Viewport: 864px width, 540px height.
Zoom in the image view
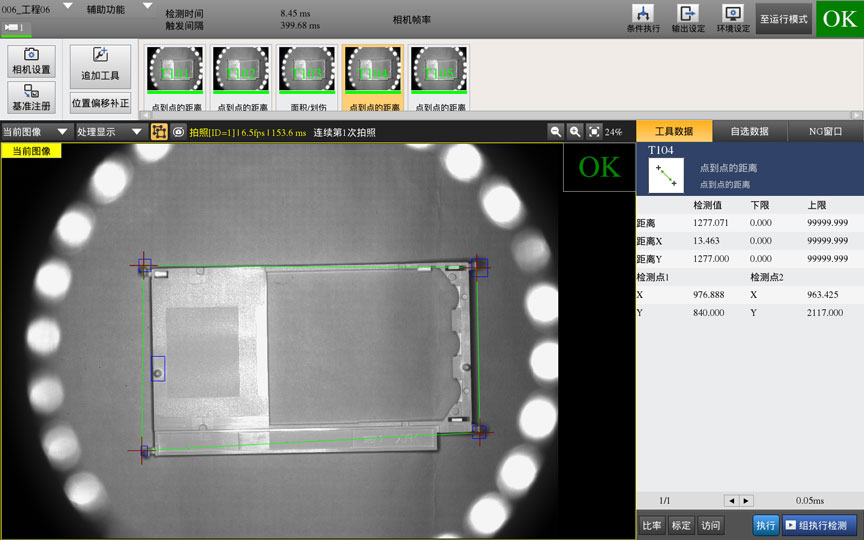(575, 131)
